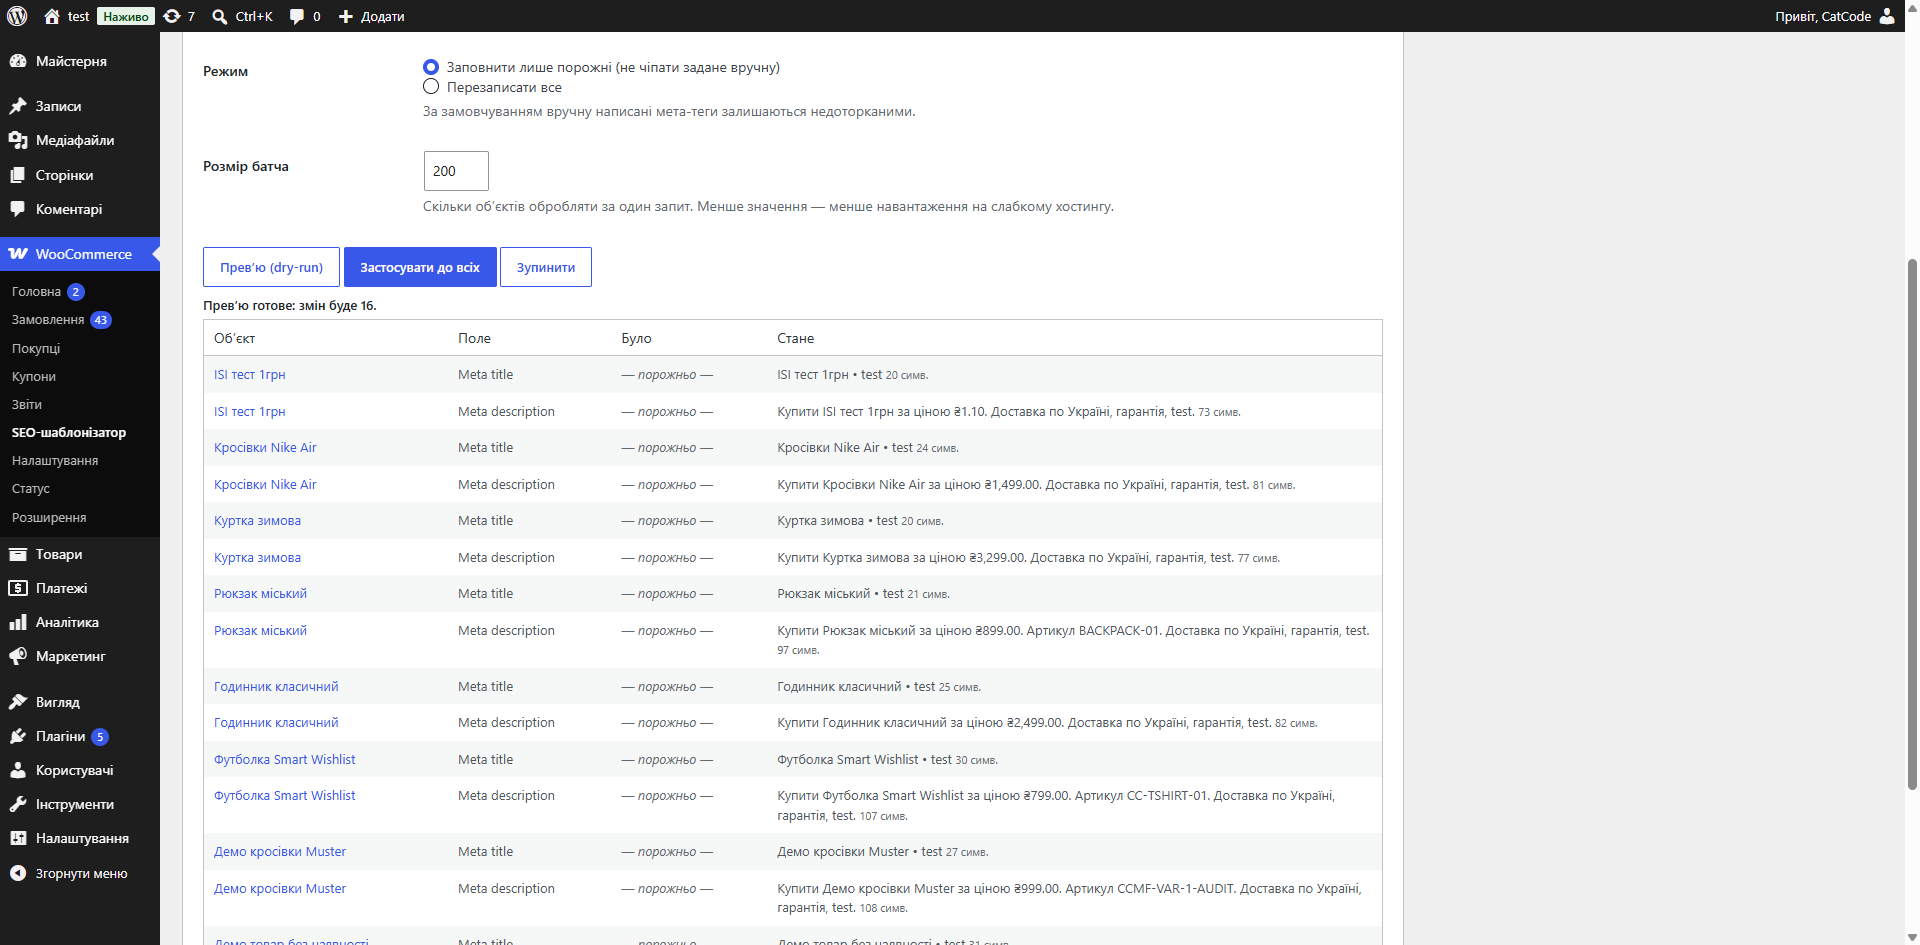Click the plus icon for Додати

(x=346, y=16)
